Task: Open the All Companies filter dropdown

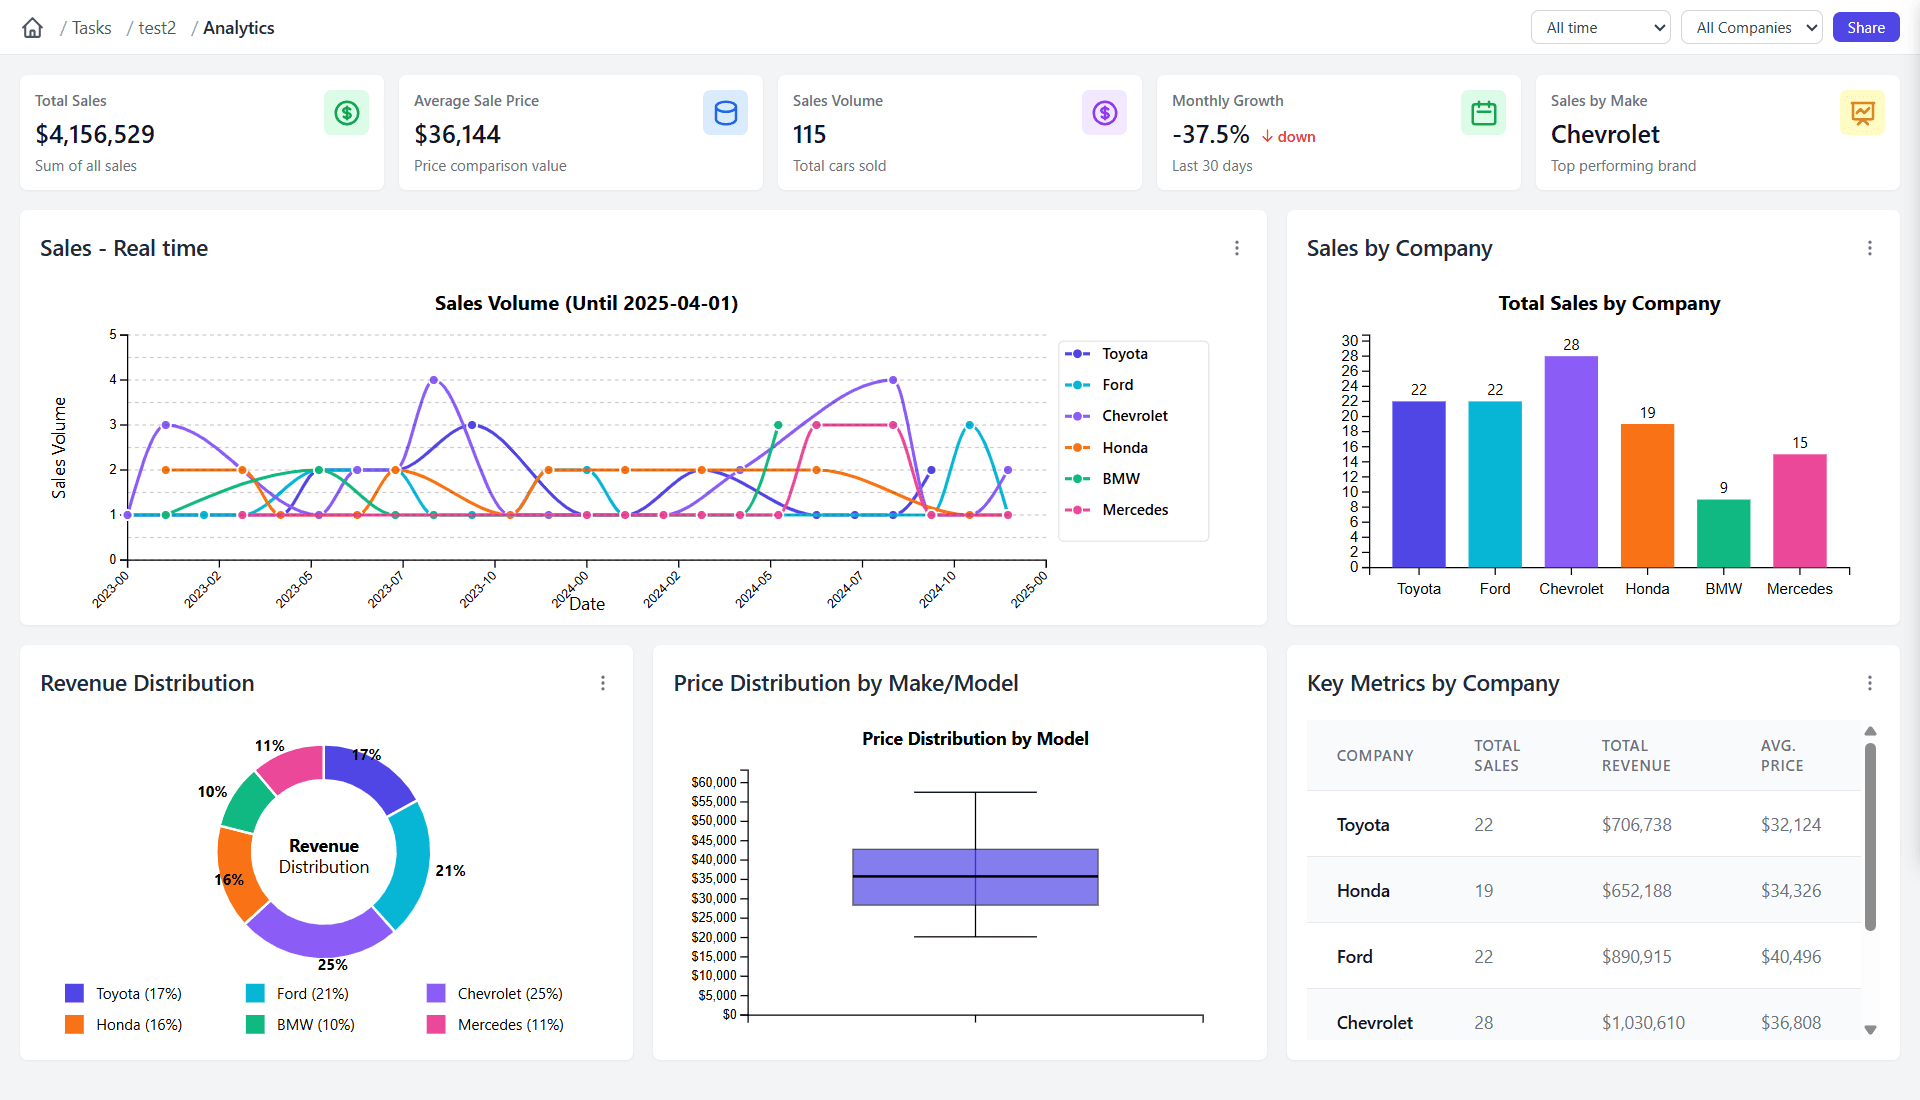Action: coord(1752,28)
